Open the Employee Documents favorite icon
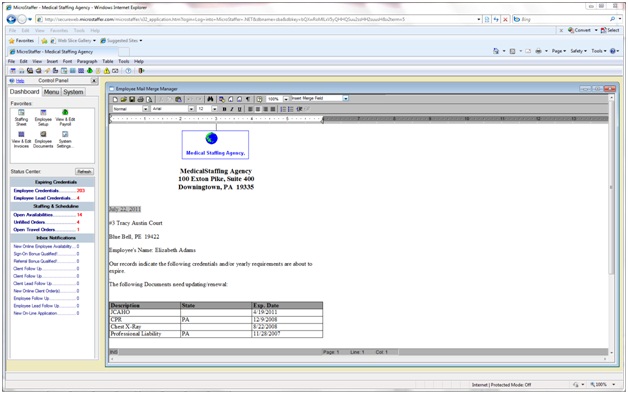 tap(43, 139)
